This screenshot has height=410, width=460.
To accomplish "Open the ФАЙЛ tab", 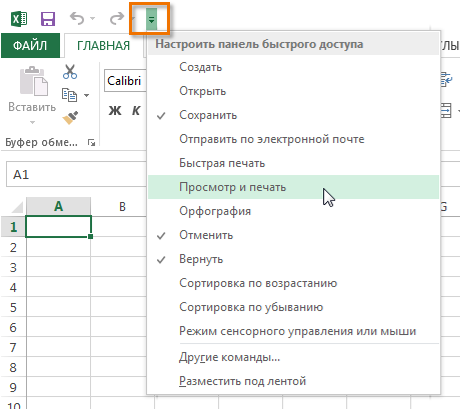I will [x=30, y=45].
